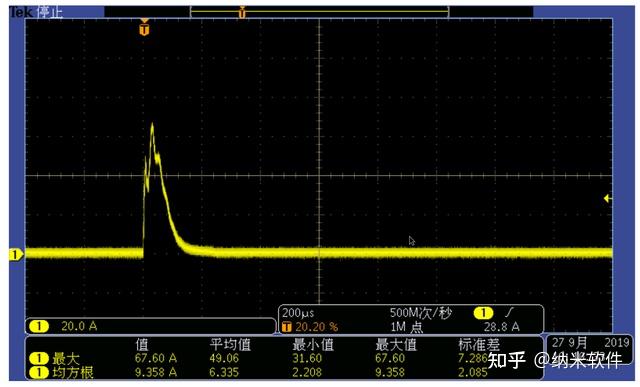Image resolution: width=640 pixels, height=387 pixels.
Task: Select the 49.06 mean value
Action: [224, 358]
